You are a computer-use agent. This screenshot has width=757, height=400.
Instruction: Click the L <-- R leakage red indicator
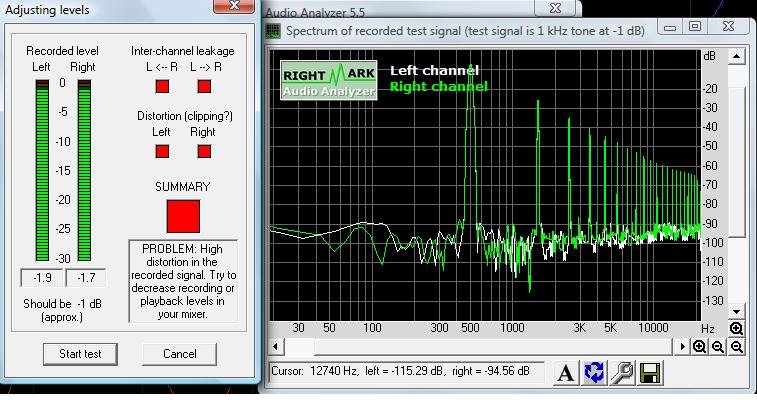(x=162, y=86)
